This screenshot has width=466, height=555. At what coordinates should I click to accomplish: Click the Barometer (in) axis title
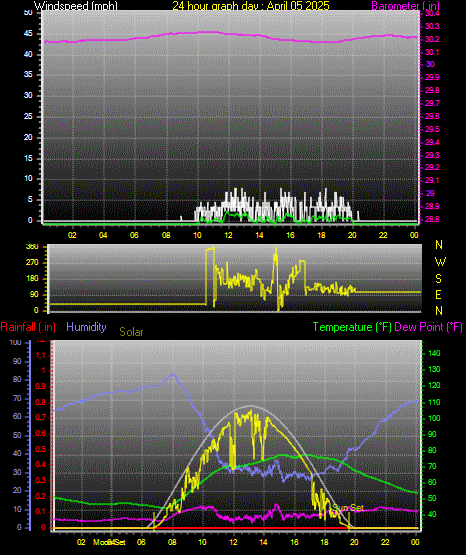[405, 6]
